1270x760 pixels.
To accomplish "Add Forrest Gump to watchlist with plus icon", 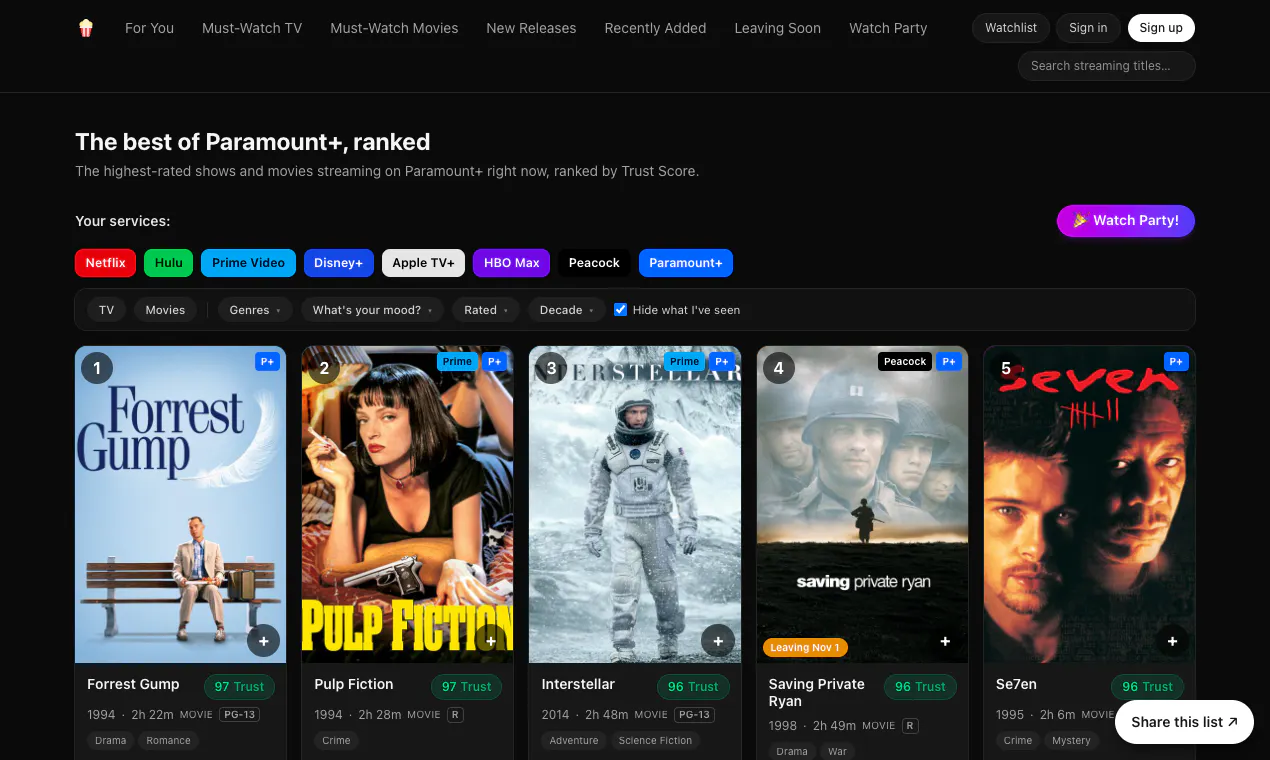I will pyautogui.click(x=263, y=640).
